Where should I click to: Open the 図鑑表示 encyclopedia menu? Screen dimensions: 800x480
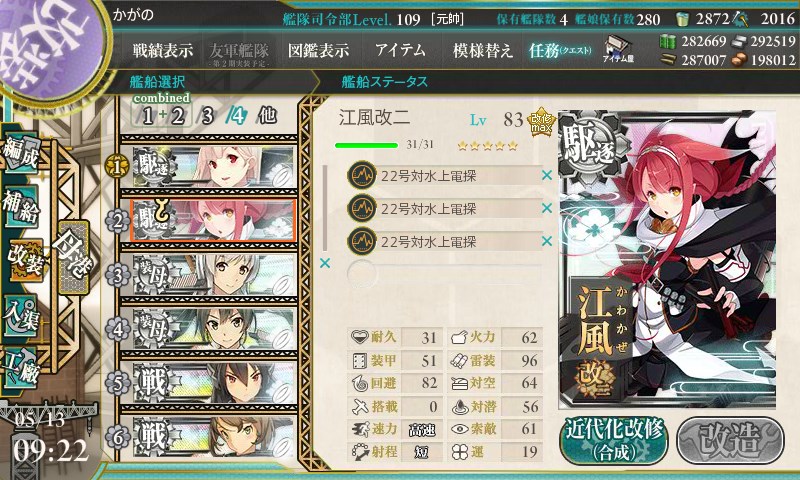[318, 50]
